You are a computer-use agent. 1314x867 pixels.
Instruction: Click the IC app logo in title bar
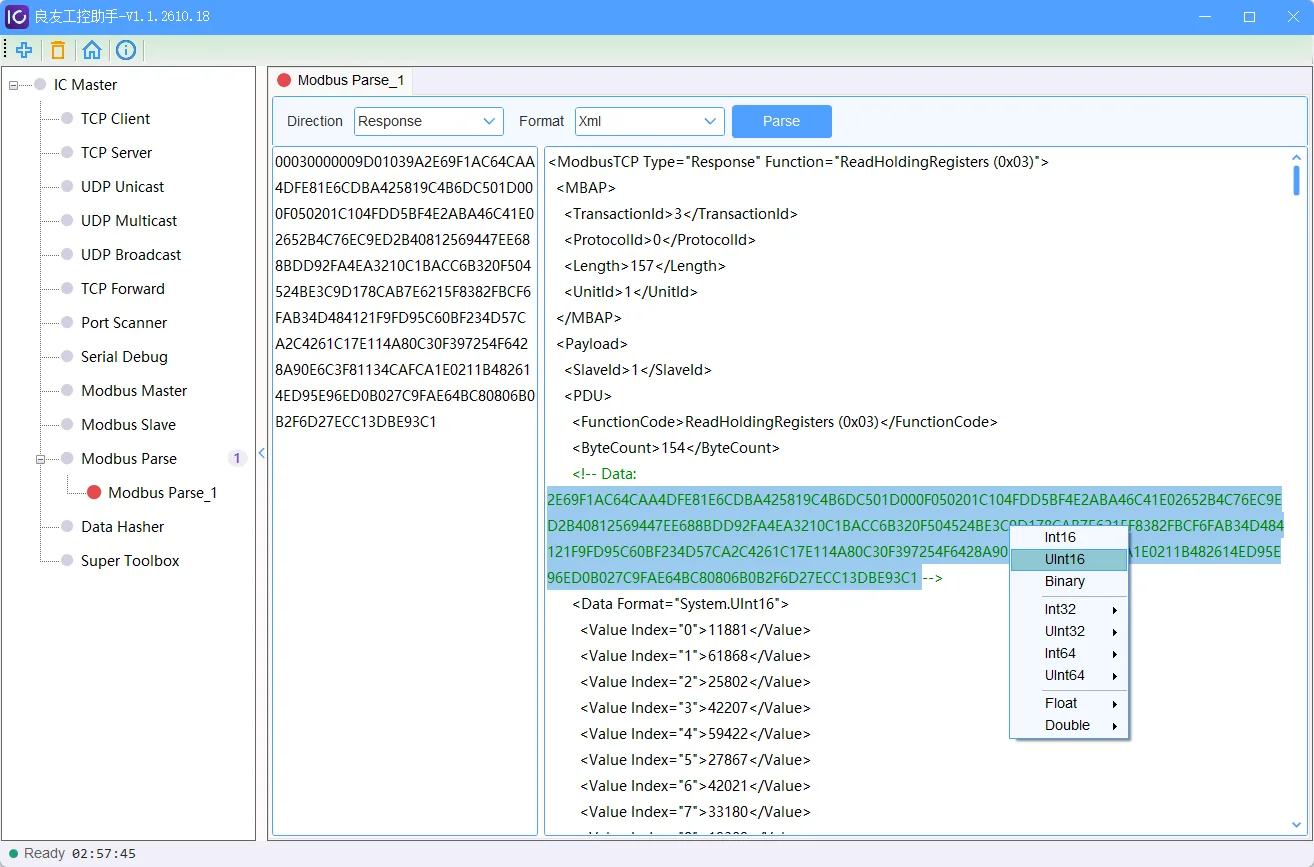[17, 17]
